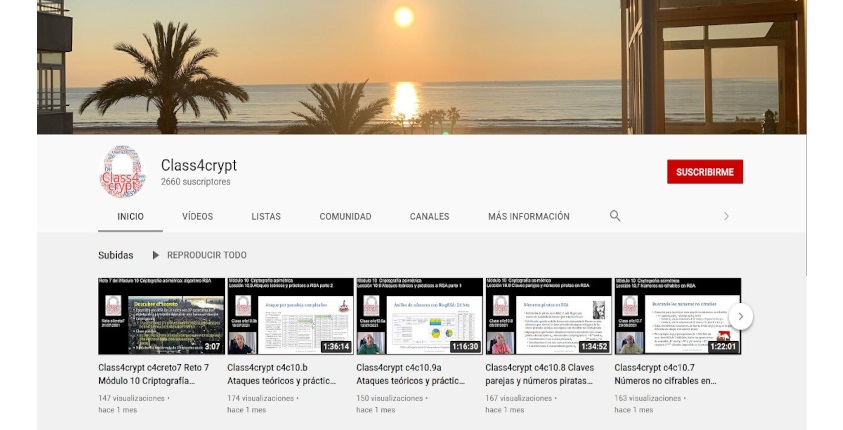Click the REPRODUCIR TODO link

(x=206, y=255)
